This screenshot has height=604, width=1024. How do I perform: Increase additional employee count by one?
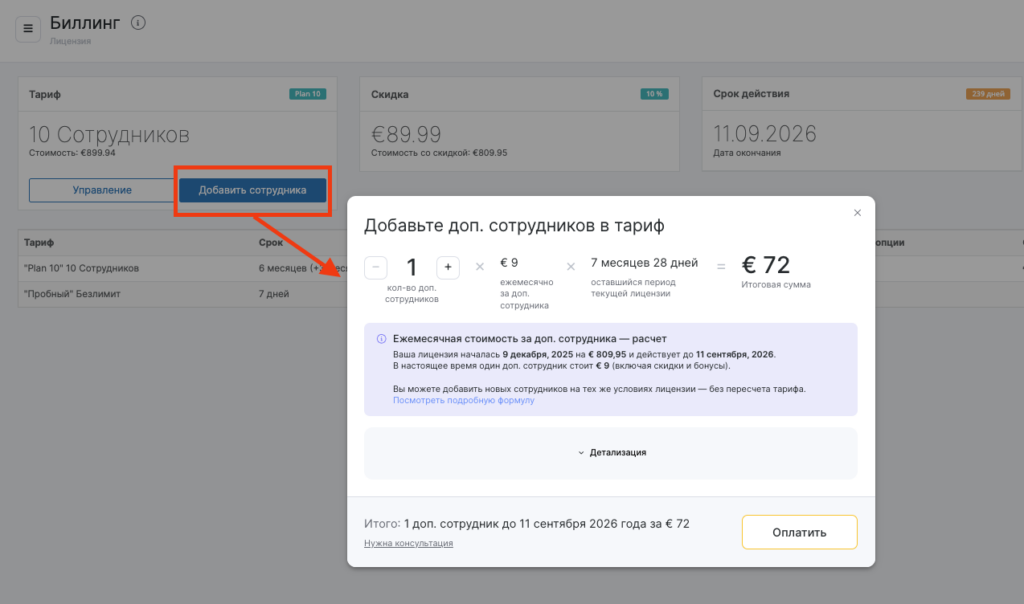point(447,267)
